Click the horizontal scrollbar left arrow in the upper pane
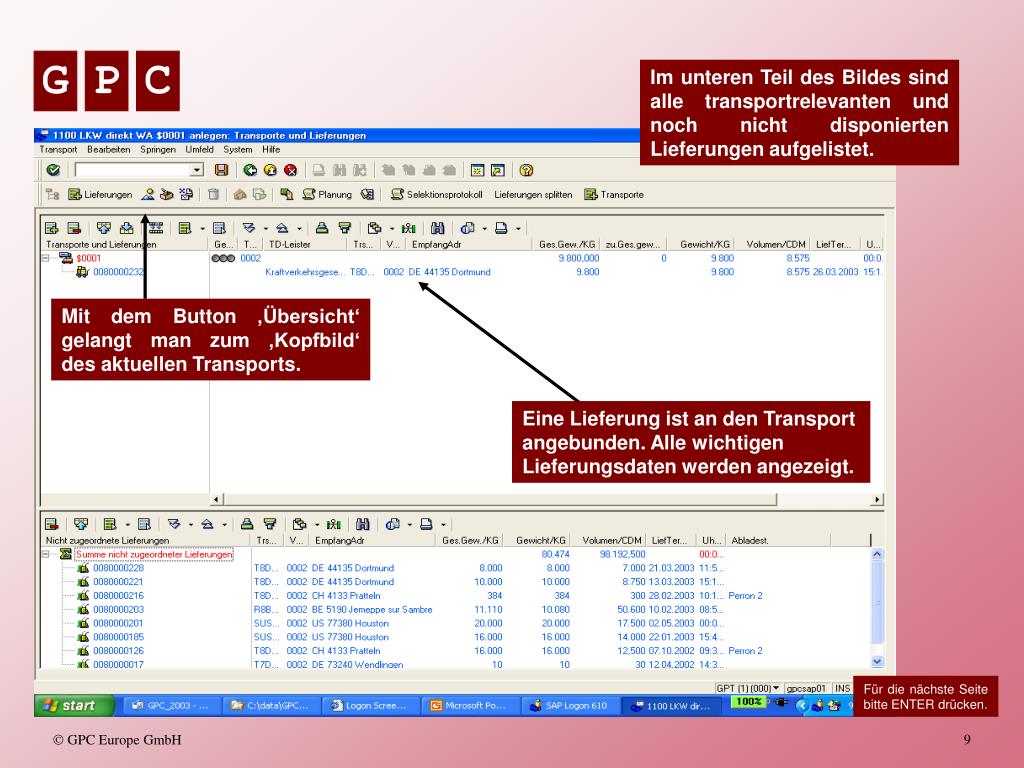This screenshot has height=768, width=1024. (x=216, y=500)
